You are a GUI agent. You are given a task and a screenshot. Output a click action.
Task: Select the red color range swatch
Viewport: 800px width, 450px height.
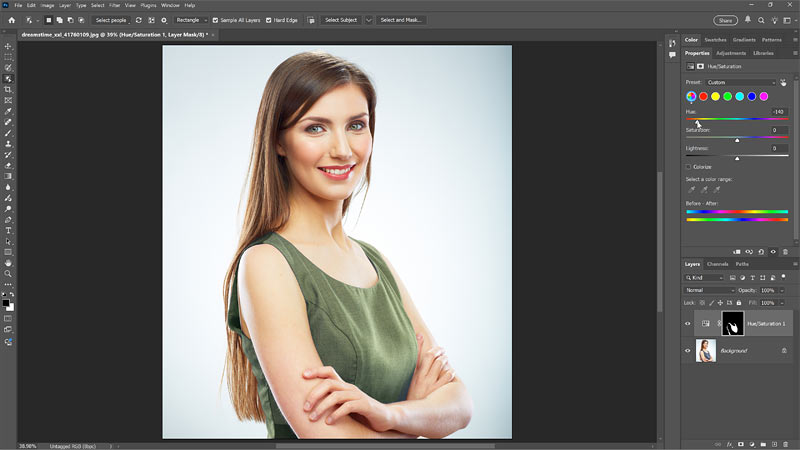tap(703, 96)
